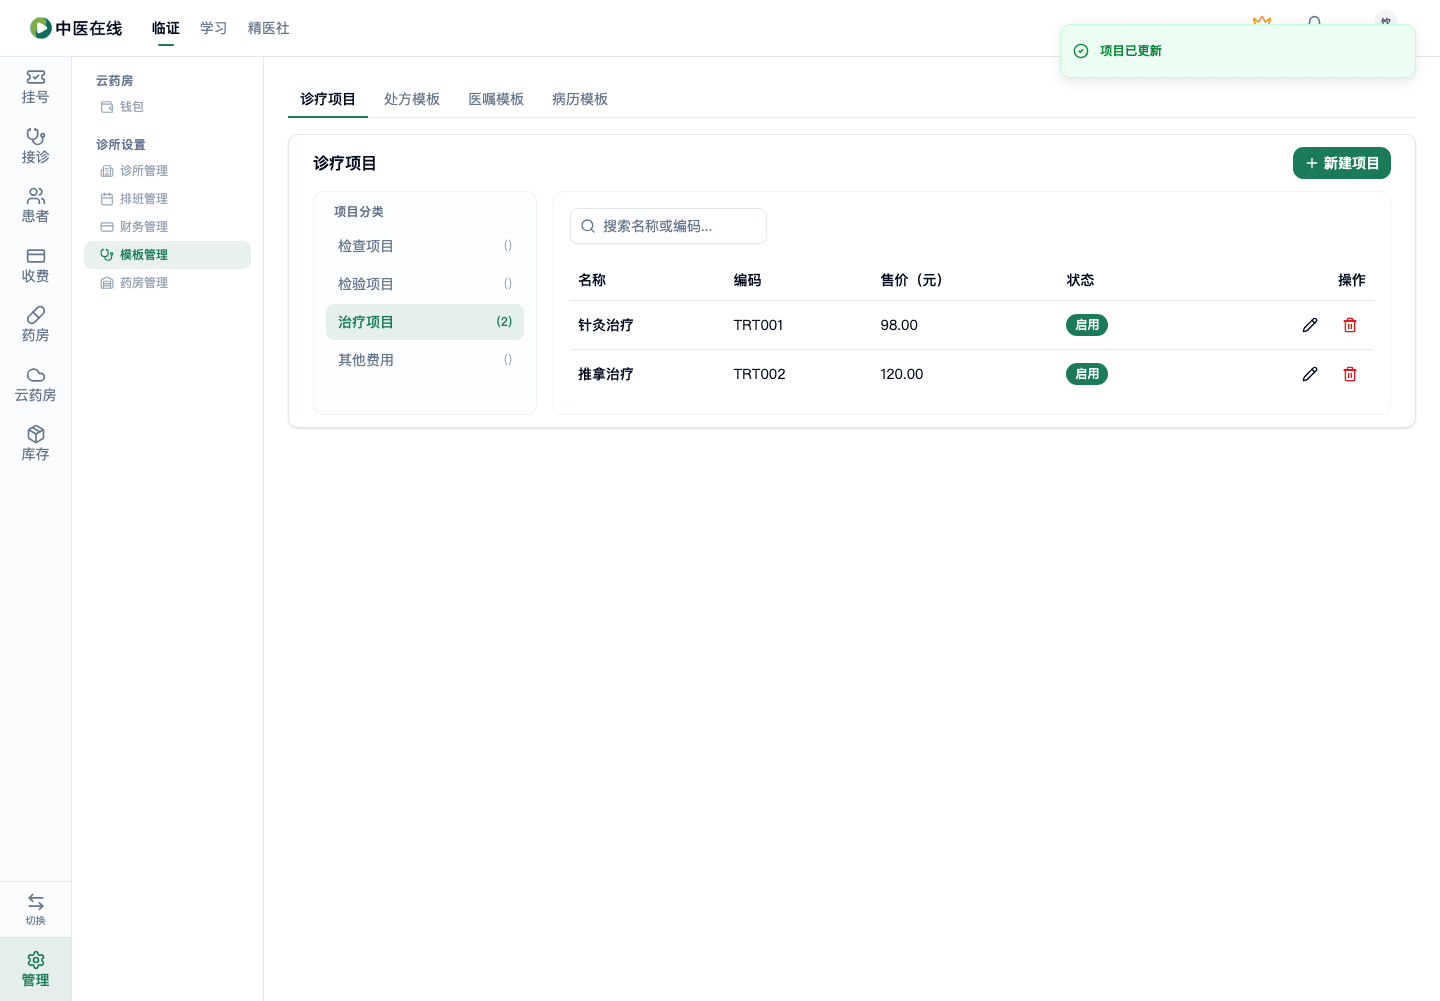Click the 中医在线 logo
The height and width of the screenshot is (1001, 1440).
tap(76, 28)
